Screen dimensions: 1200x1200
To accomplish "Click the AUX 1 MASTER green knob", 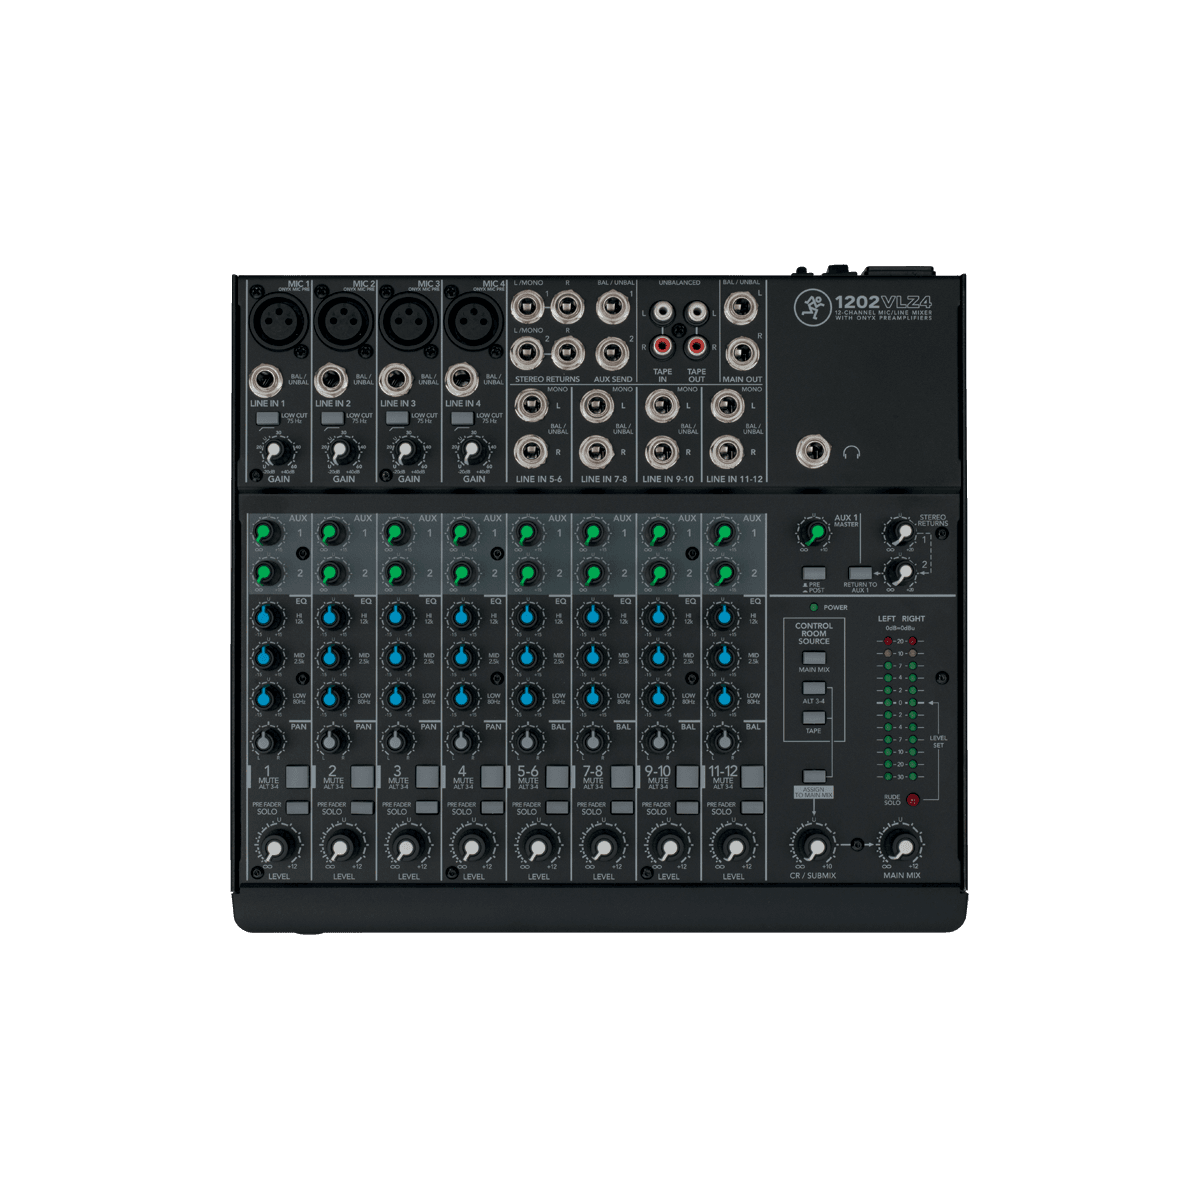I will coord(813,531).
